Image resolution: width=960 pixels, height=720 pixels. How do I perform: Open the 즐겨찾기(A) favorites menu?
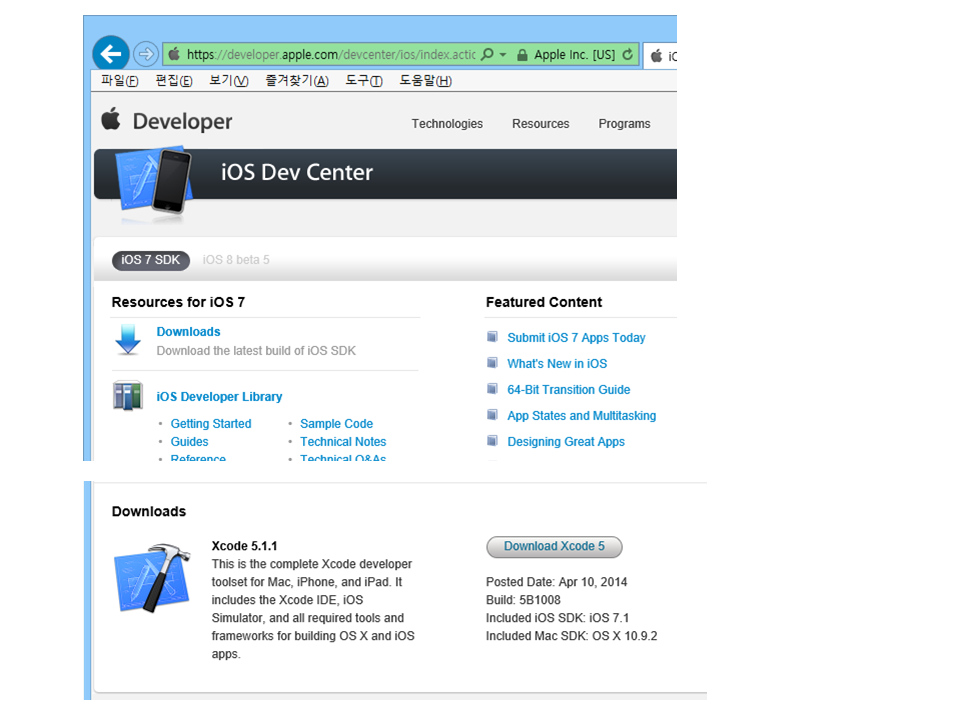pos(296,81)
